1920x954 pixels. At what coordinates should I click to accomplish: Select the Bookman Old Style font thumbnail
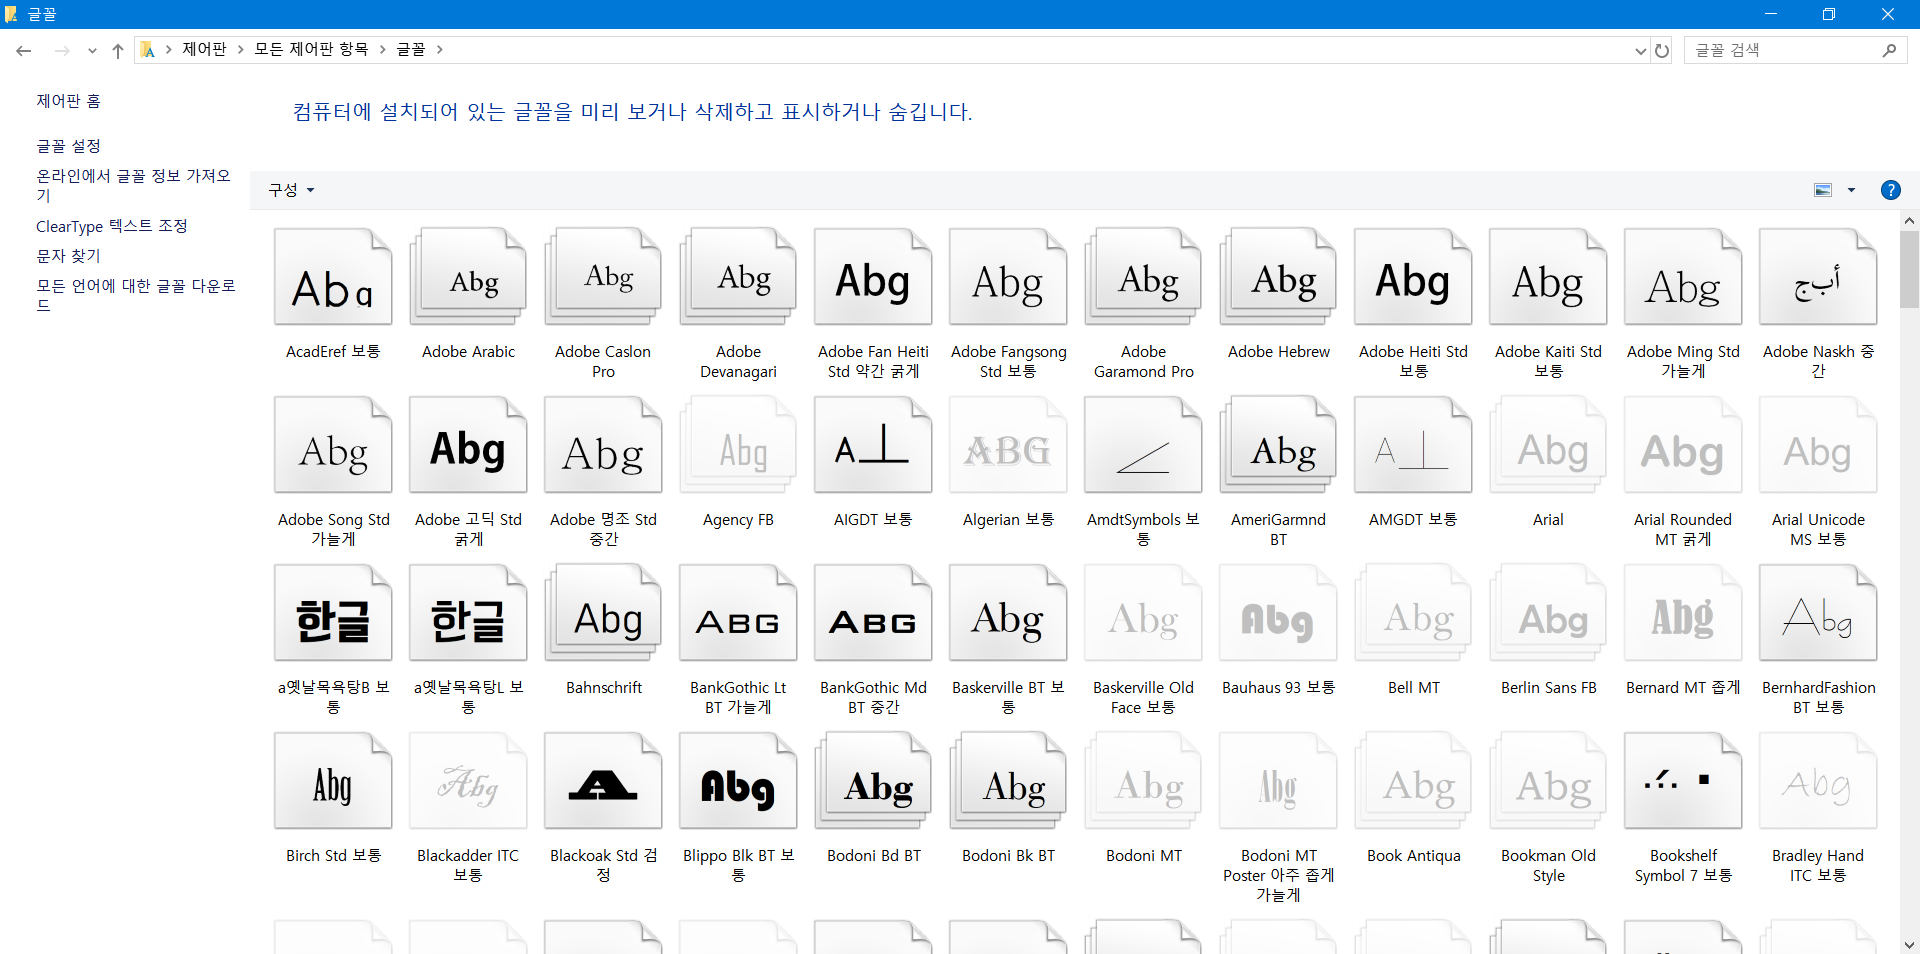click(1548, 781)
